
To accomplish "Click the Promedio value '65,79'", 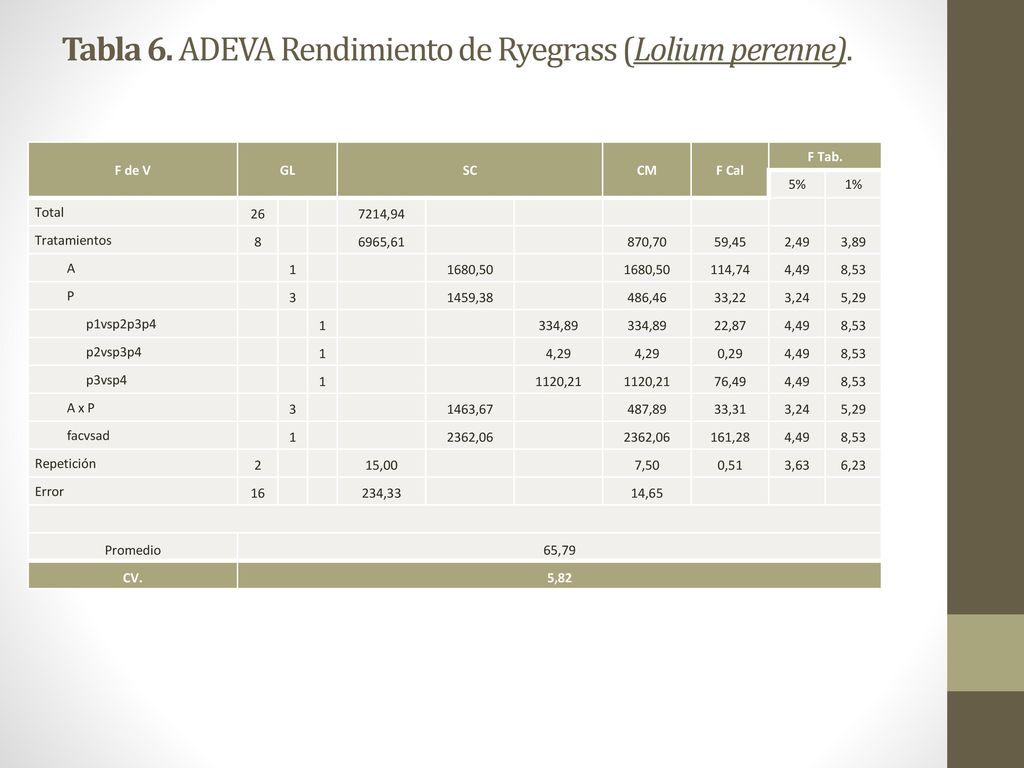I will tap(560, 550).
